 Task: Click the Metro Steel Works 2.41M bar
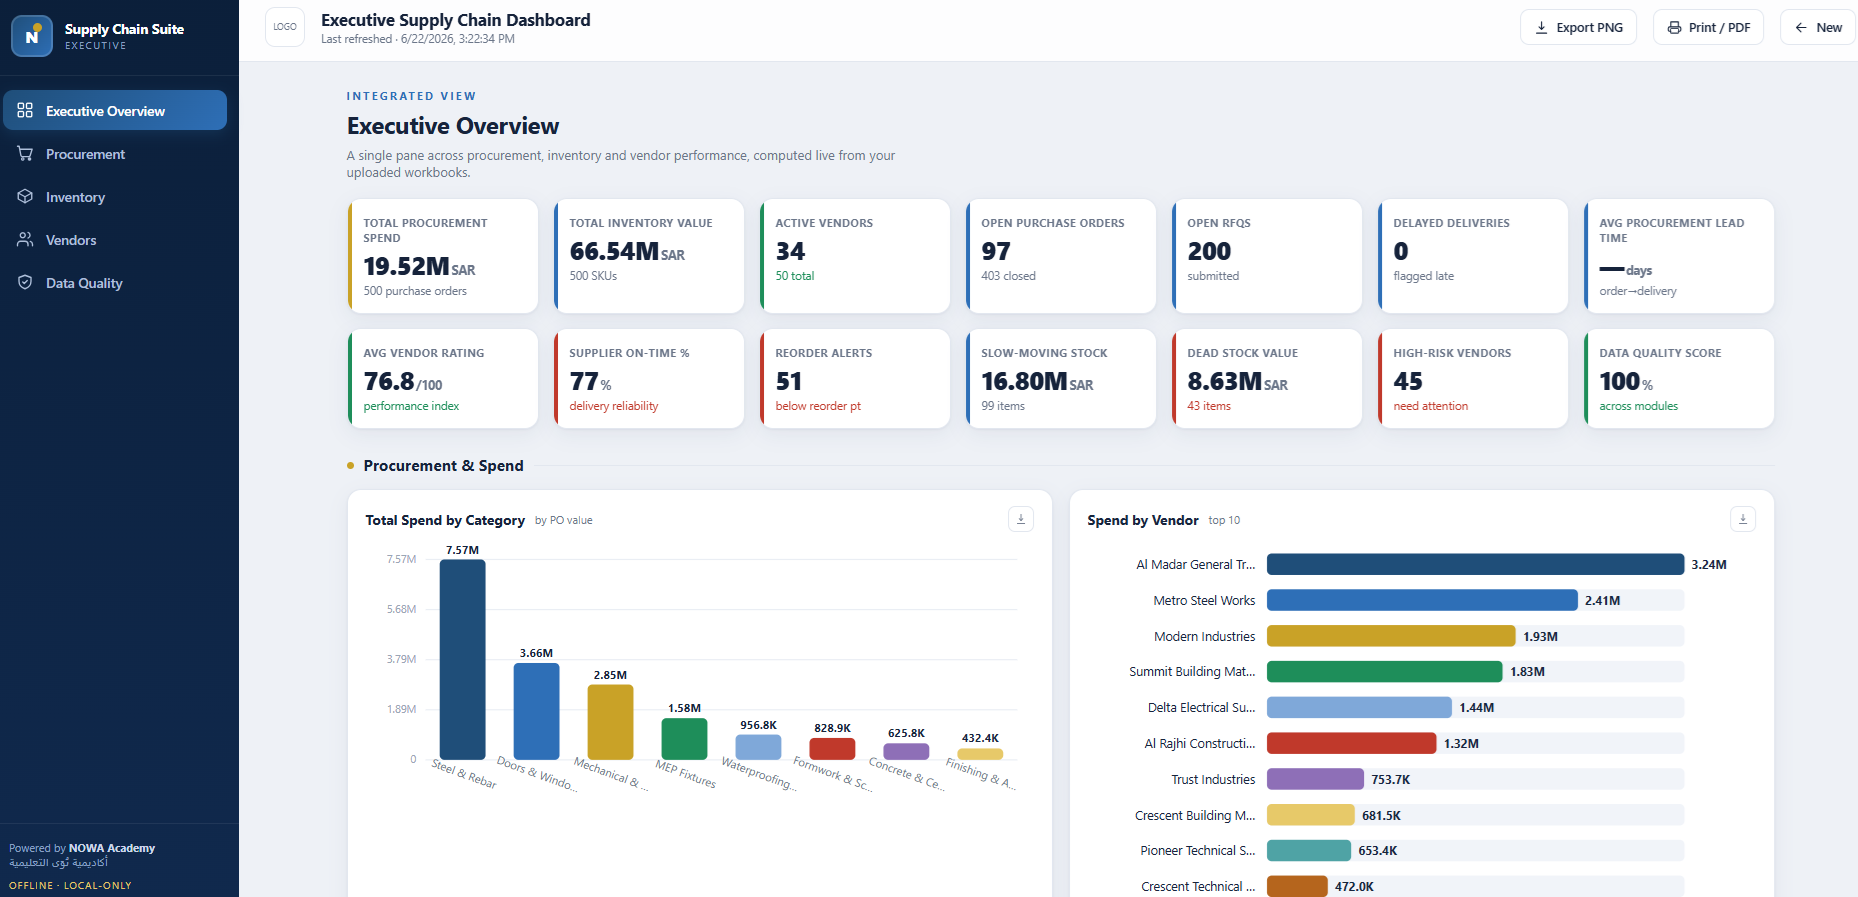coord(1422,600)
